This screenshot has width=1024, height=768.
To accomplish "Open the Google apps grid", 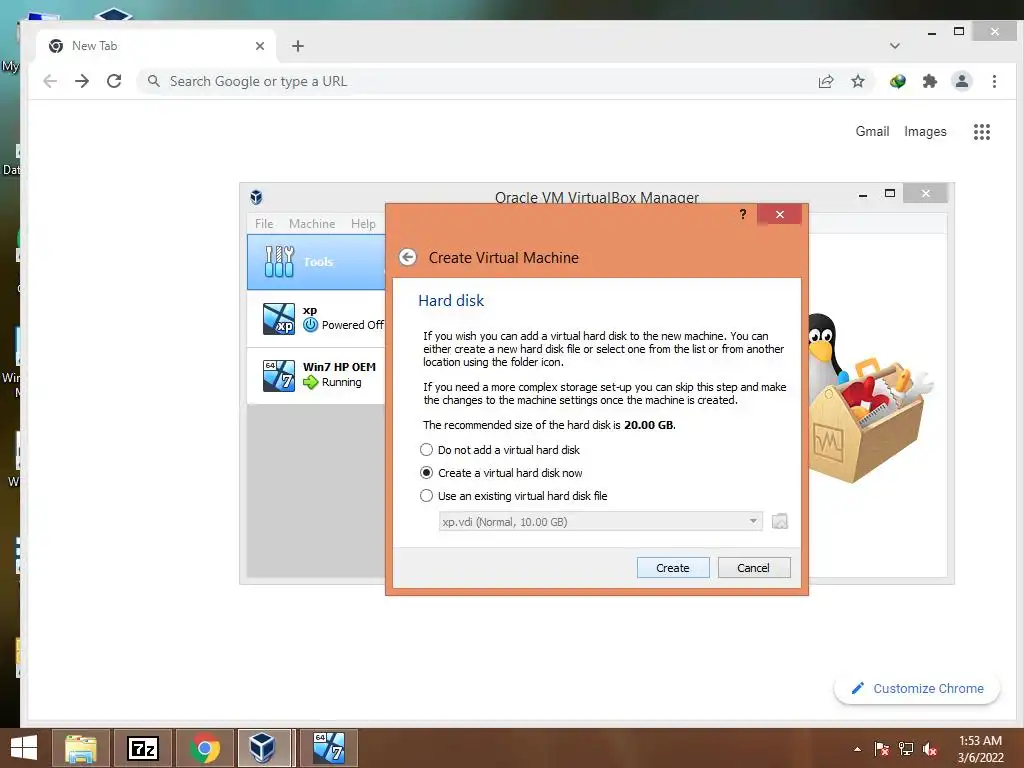I will pyautogui.click(x=982, y=132).
